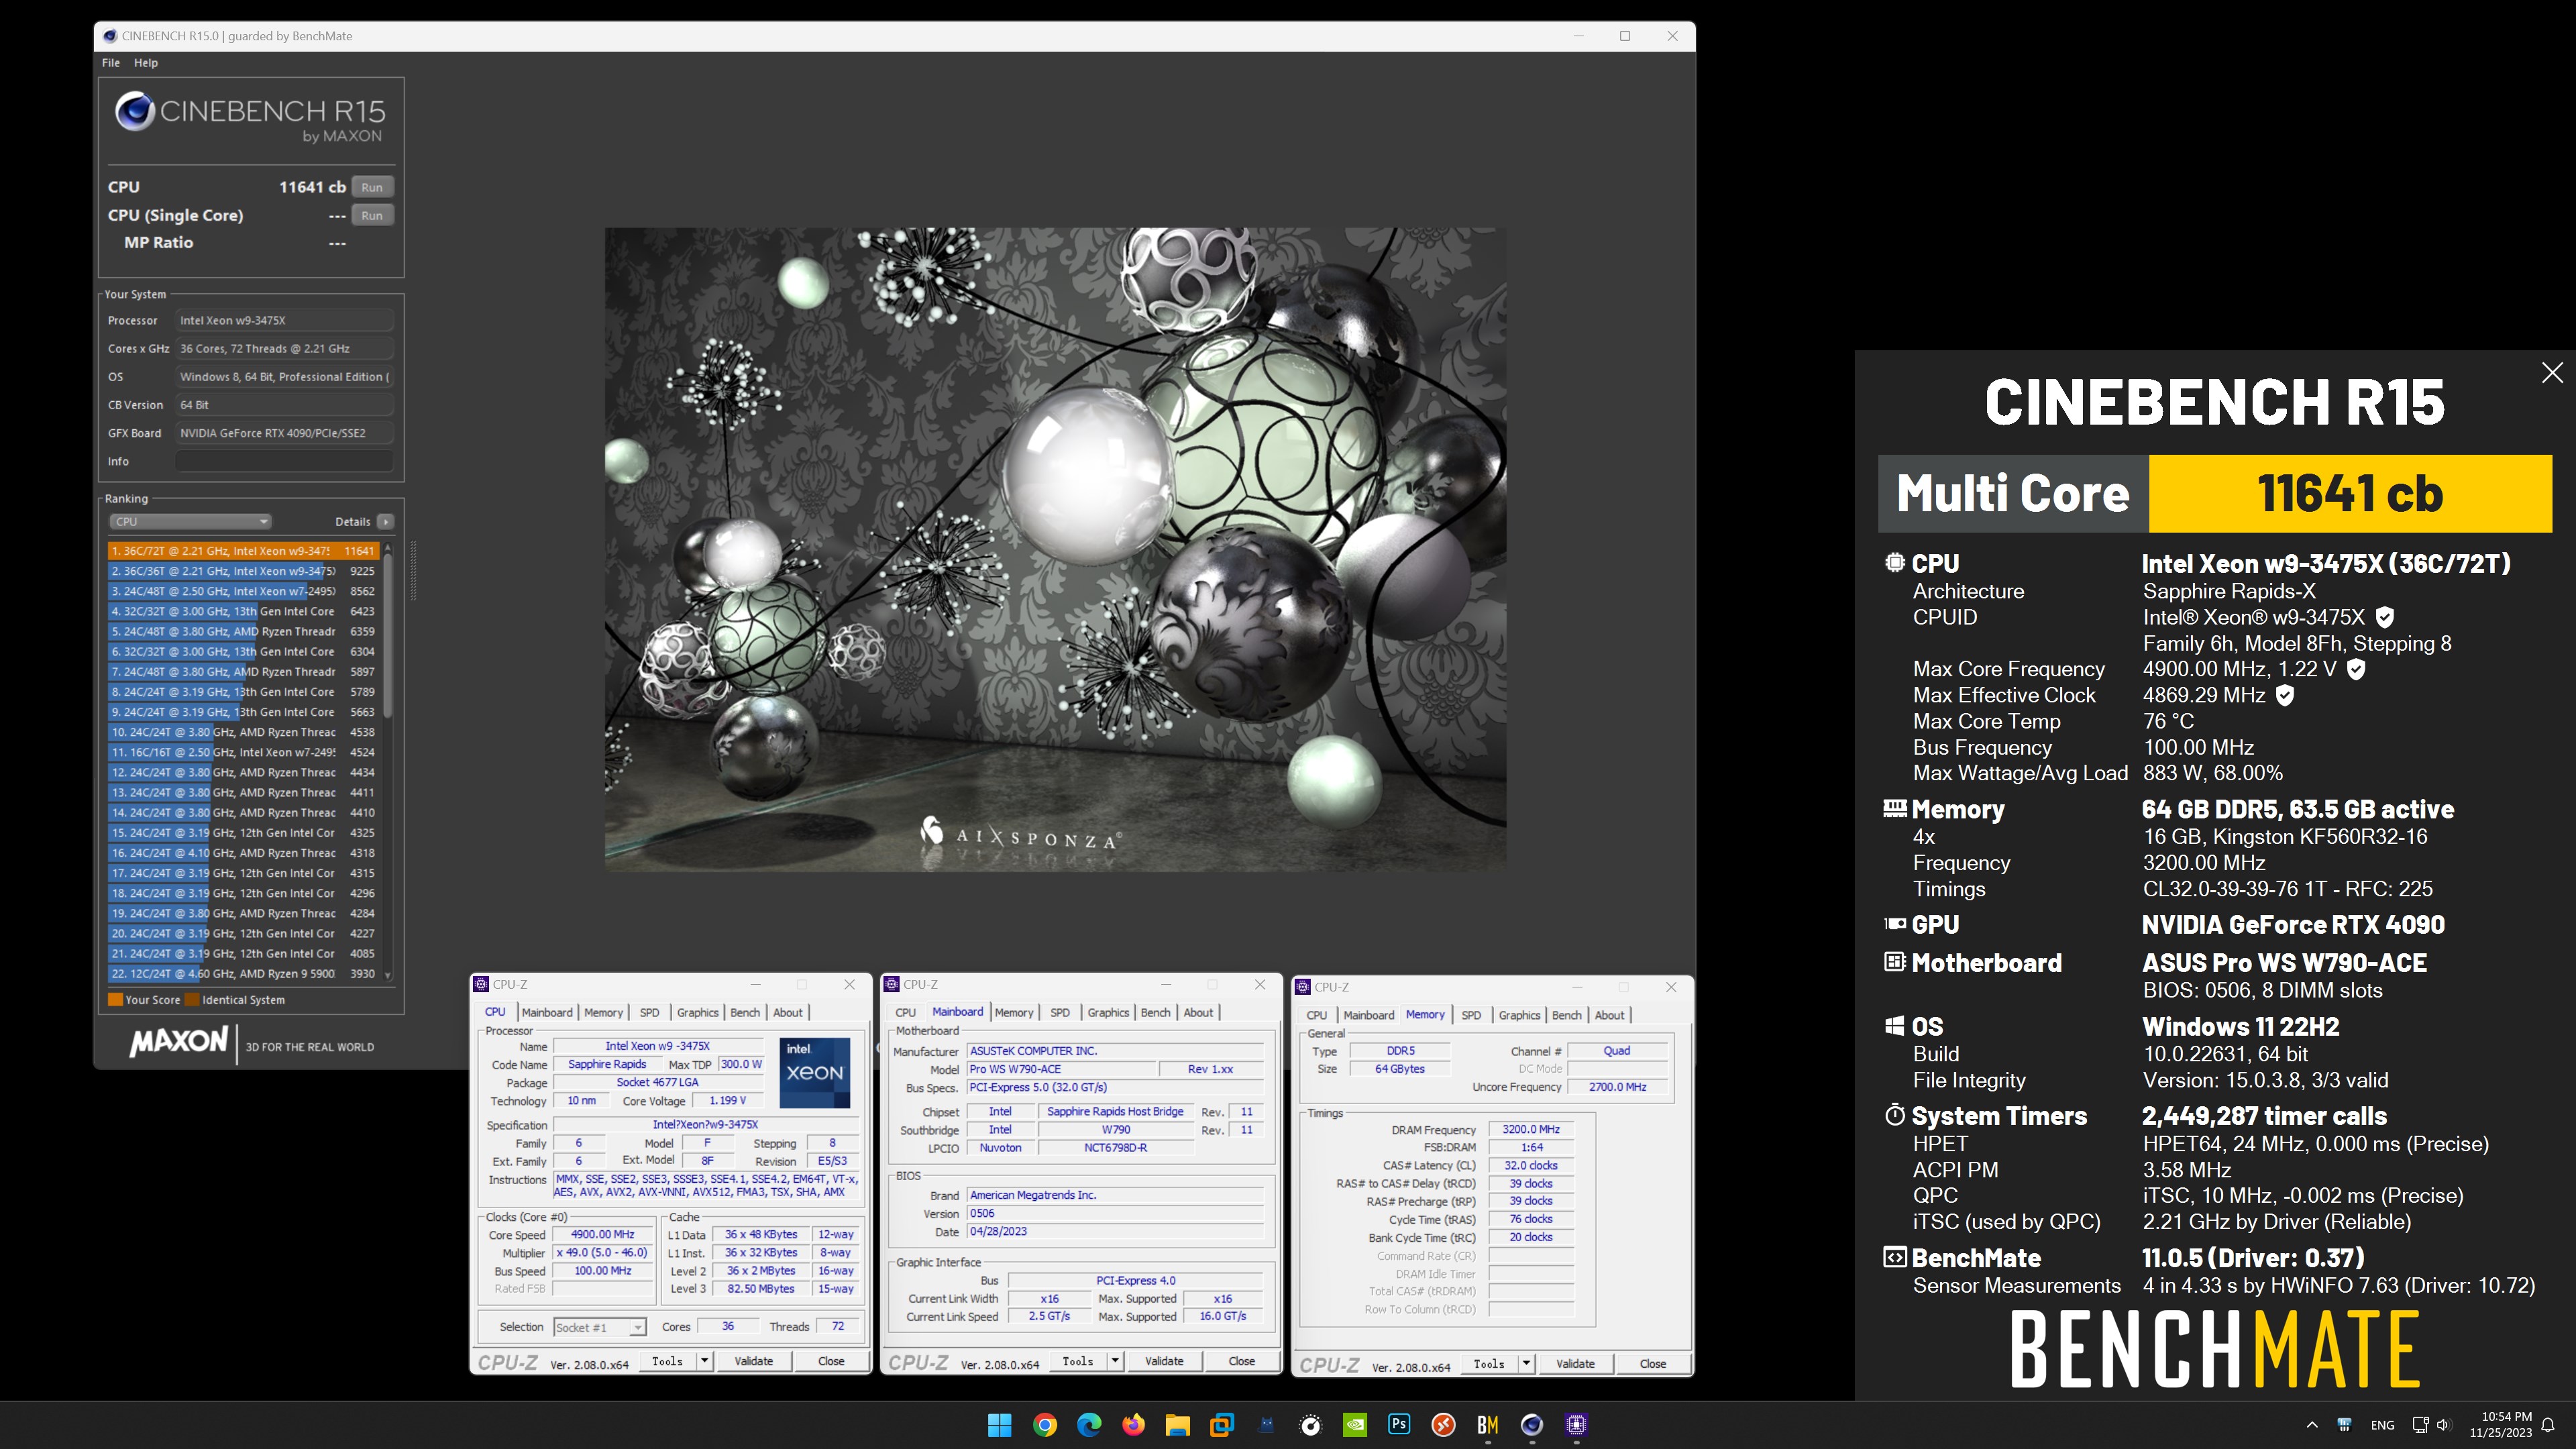This screenshot has width=2576, height=1449.
Task: Open Tools dropdown arrow in Mainboard CPU-Z window
Action: tap(1114, 1361)
